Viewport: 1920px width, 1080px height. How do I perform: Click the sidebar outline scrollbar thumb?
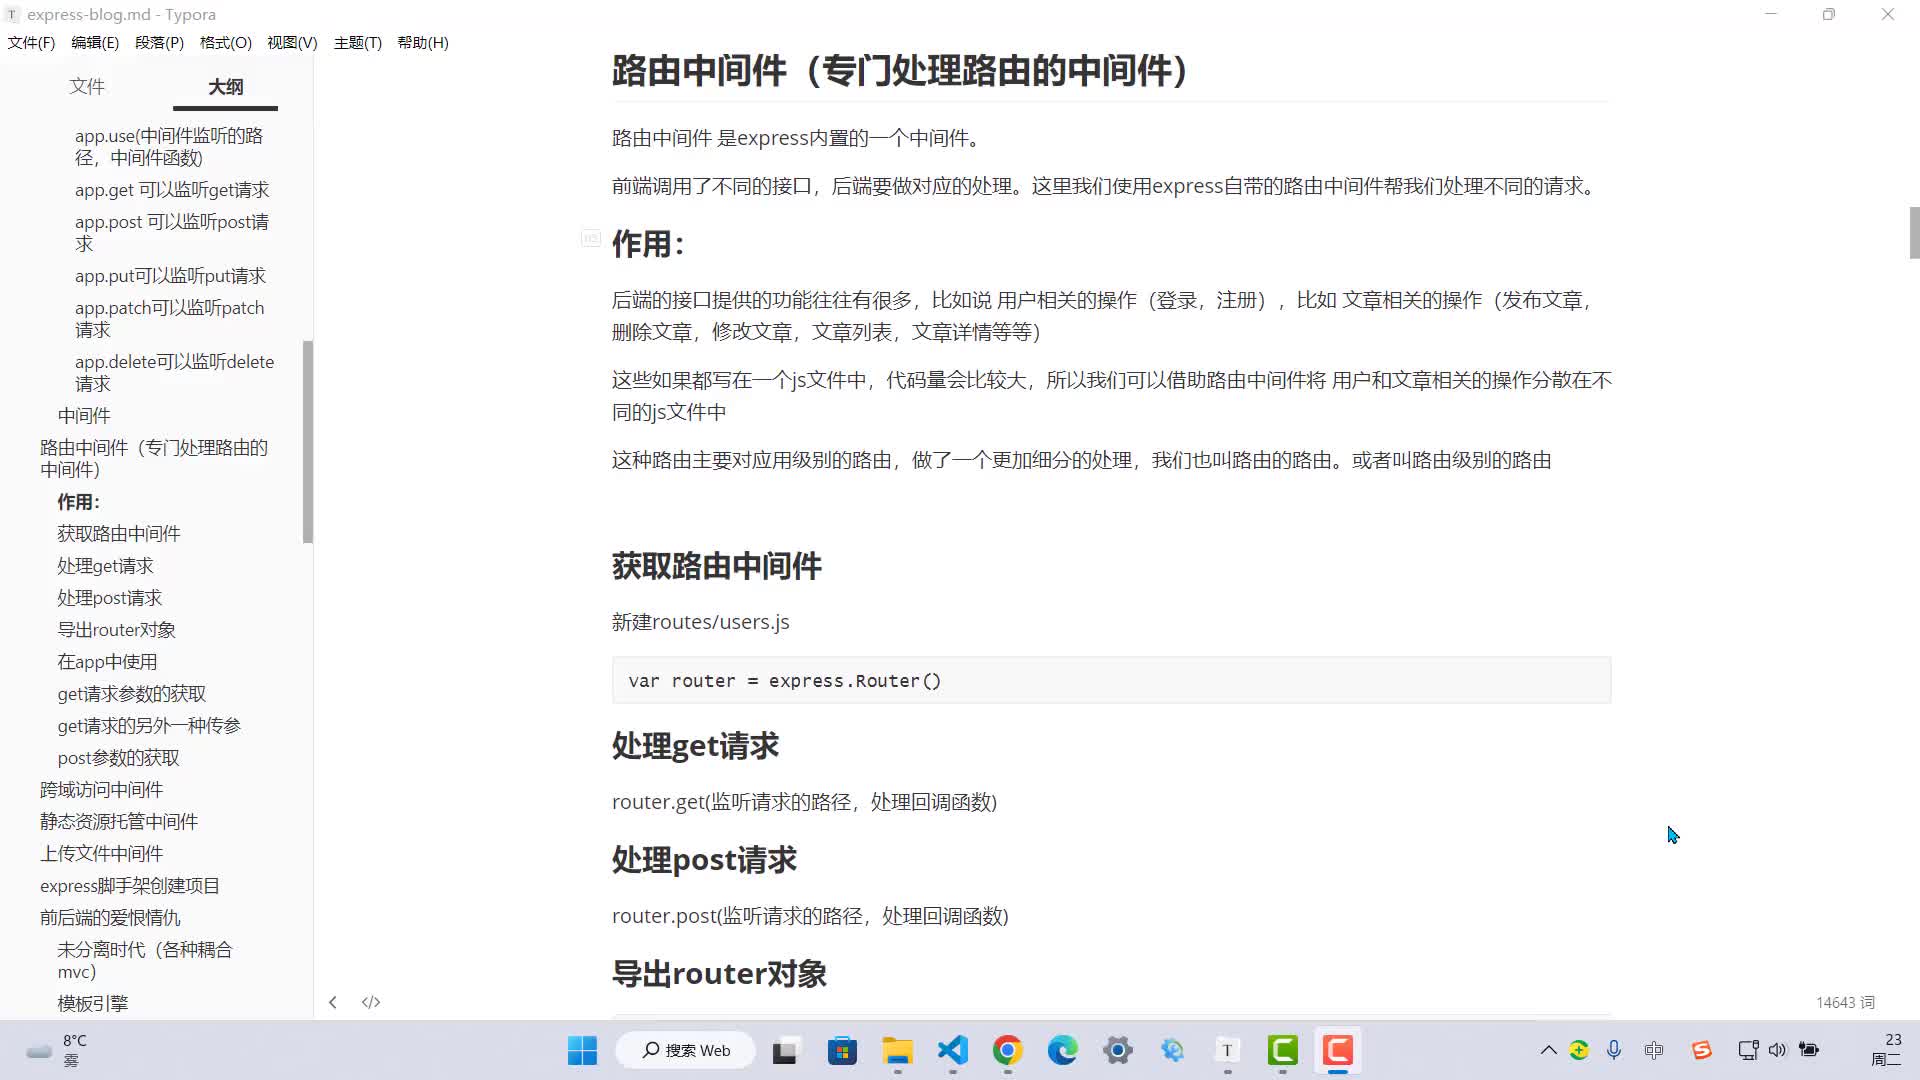pos(308,442)
